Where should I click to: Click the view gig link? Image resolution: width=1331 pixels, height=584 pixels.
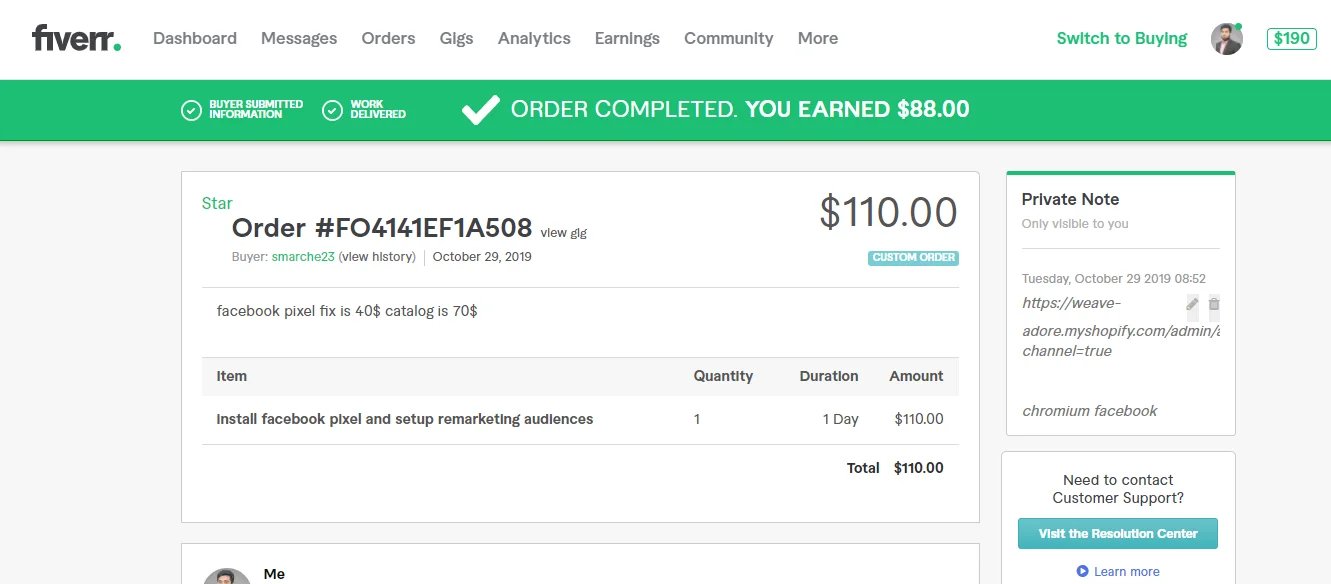tap(564, 233)
